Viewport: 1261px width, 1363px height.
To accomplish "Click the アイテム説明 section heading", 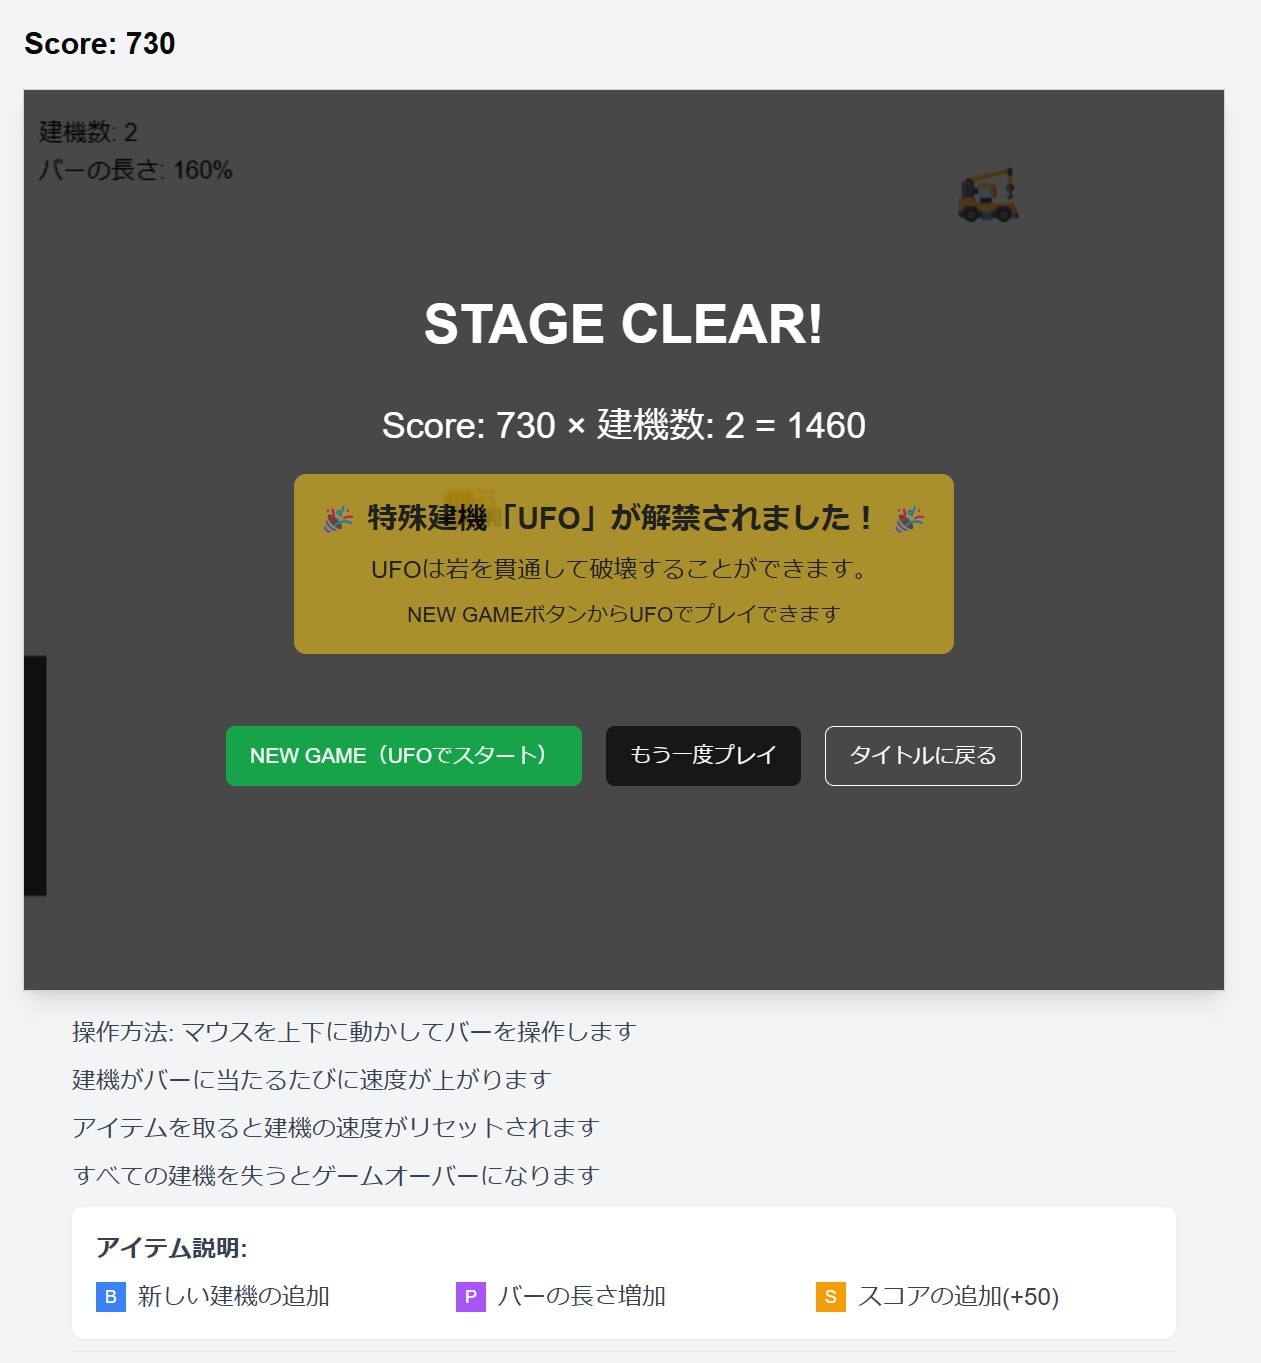I will (x=172, y=1248).
